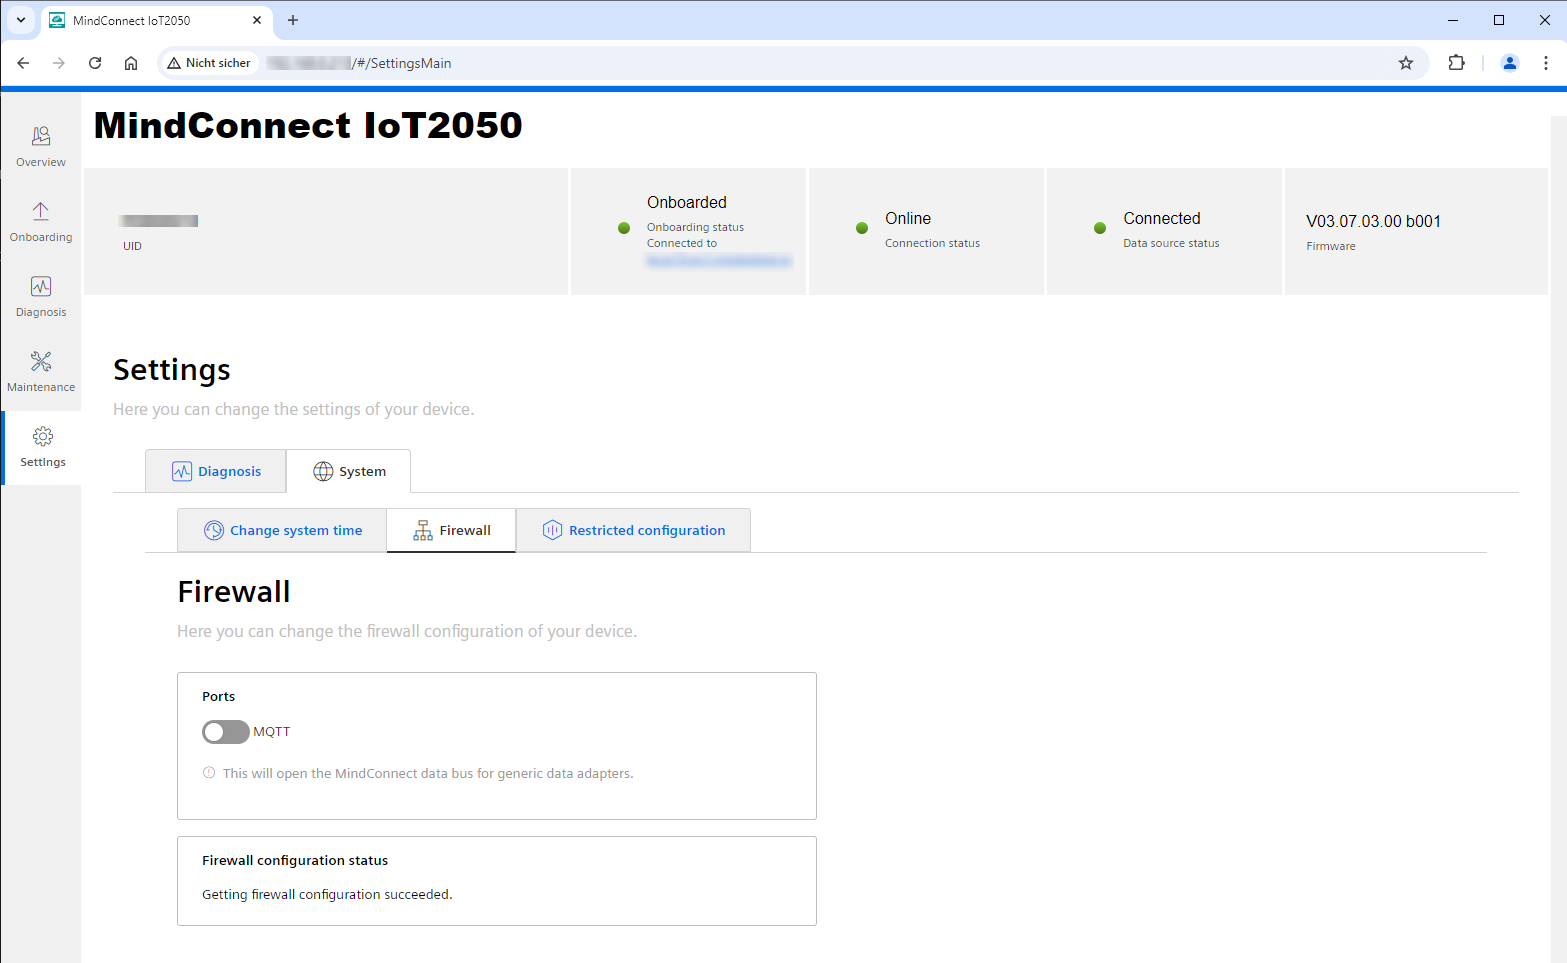The height and width of the screenshot is (963, 1567).
Task: Open the Change system time tab
Action: pos(282,530)
